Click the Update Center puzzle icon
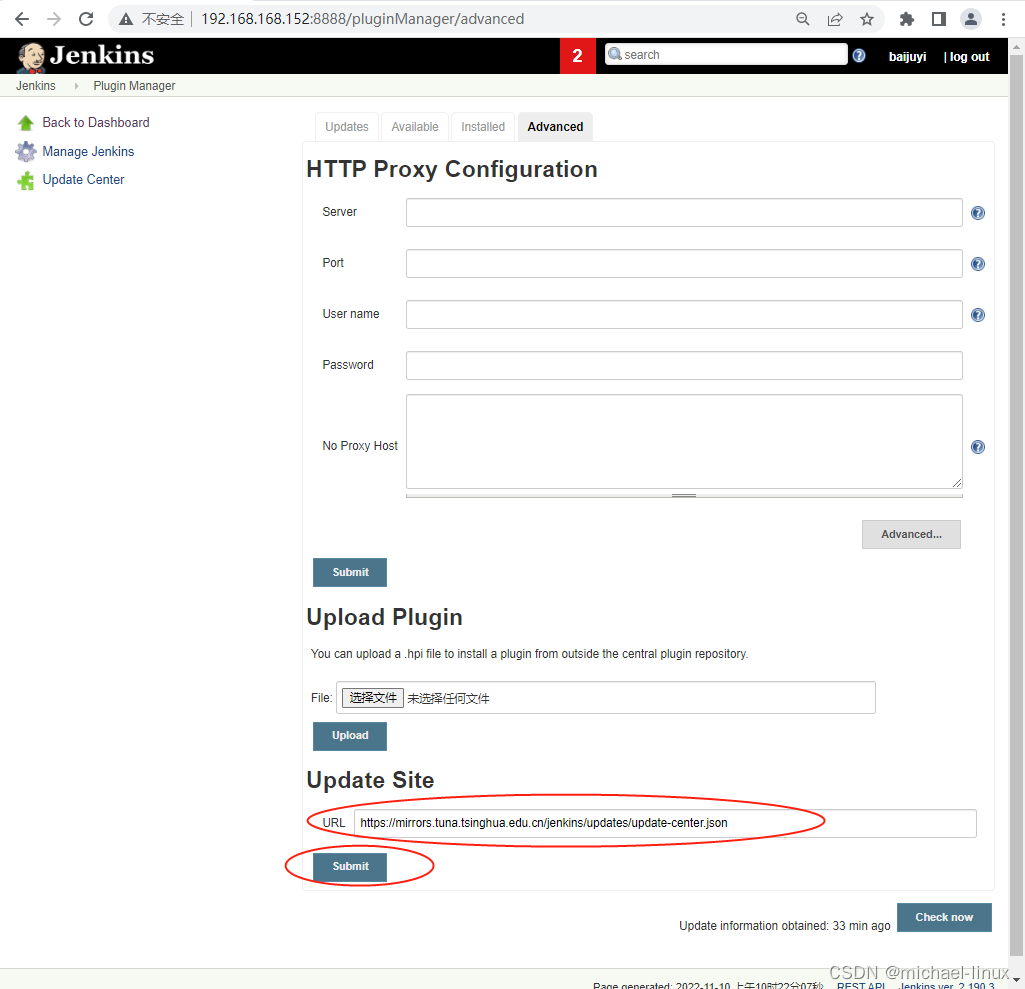This screenshot has height=989, width=1025. click(x=25, y=180)
